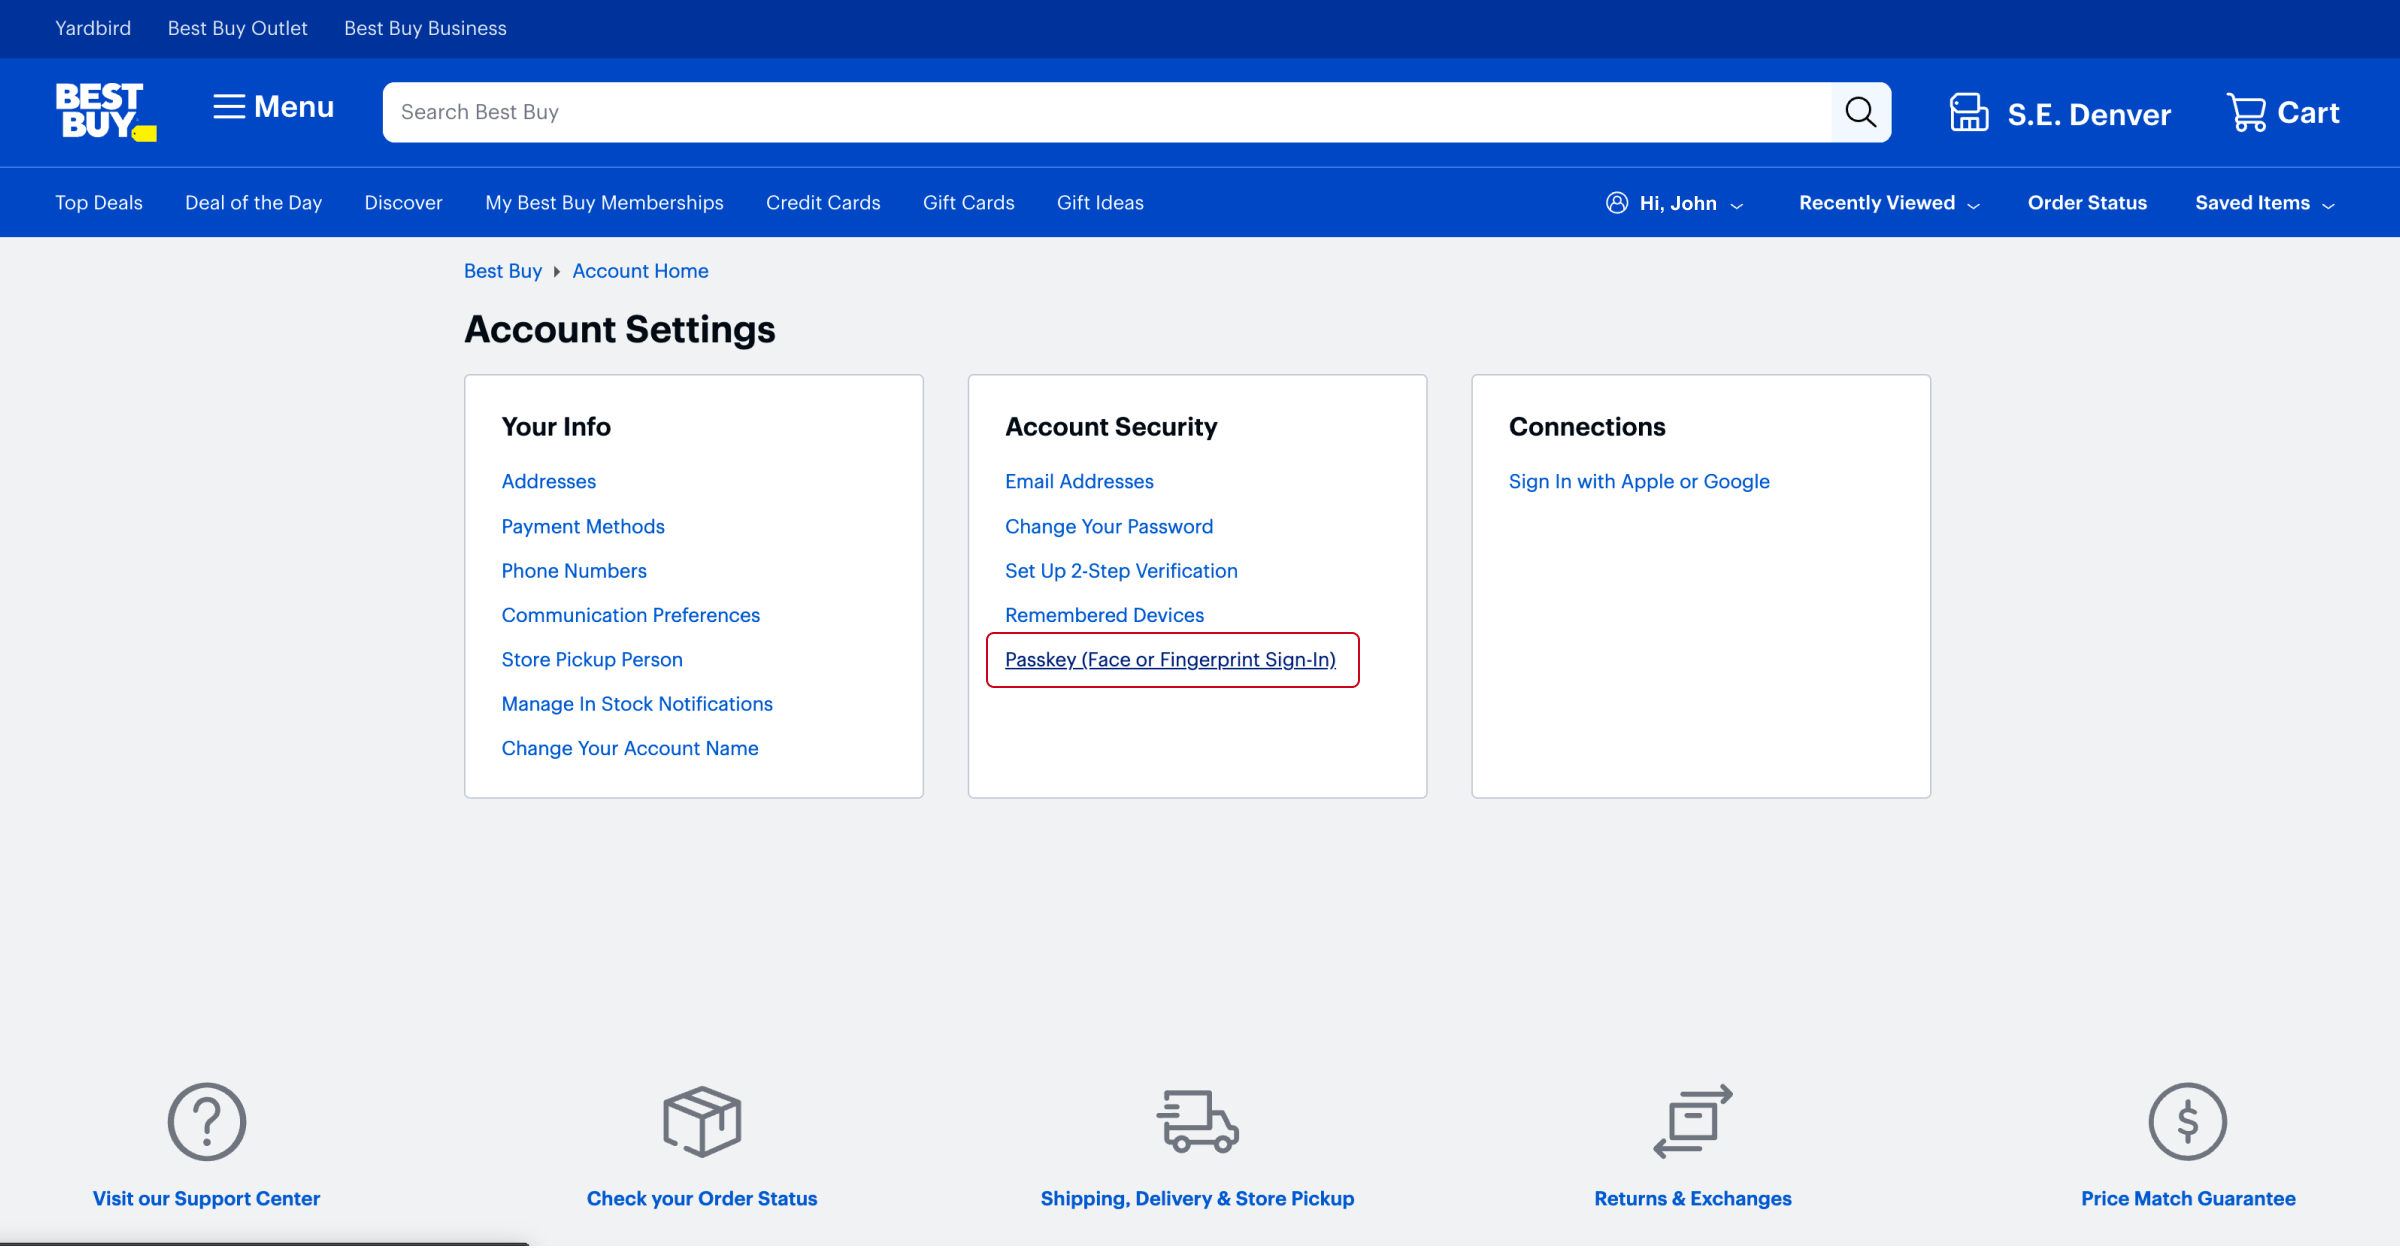Click the Support Center question mark icon
This screenshot has height=1256, width=2400.
[206, 1121]
